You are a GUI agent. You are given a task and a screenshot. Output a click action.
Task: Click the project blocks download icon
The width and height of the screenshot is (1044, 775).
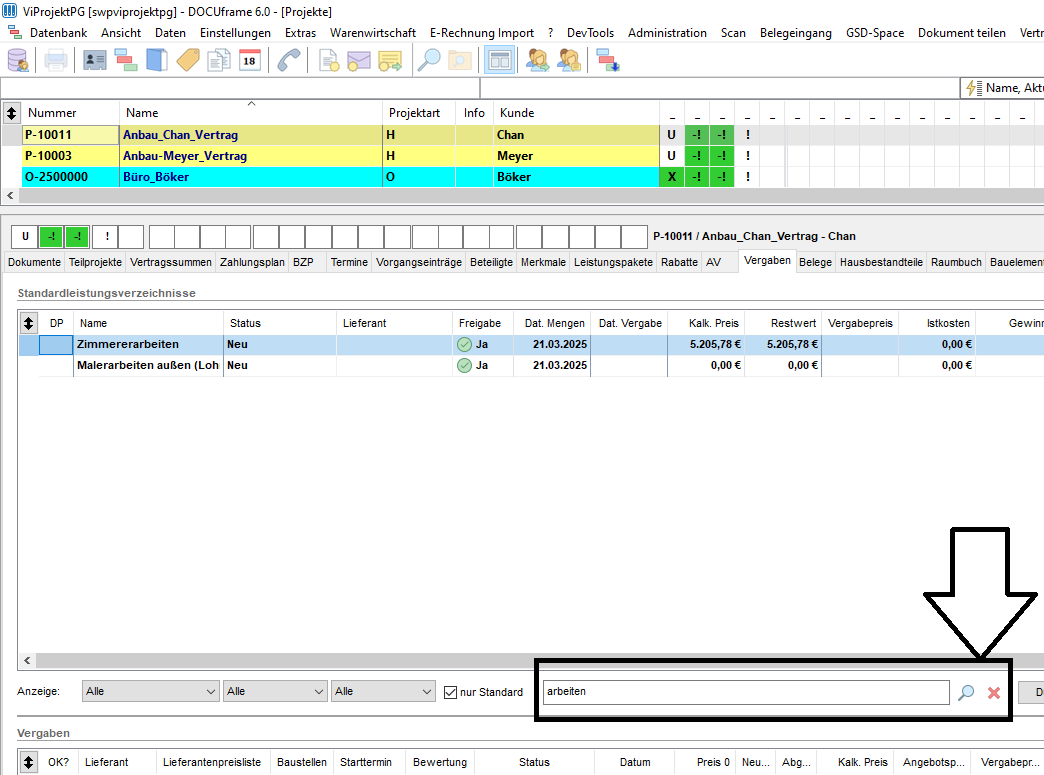point(607,61)
